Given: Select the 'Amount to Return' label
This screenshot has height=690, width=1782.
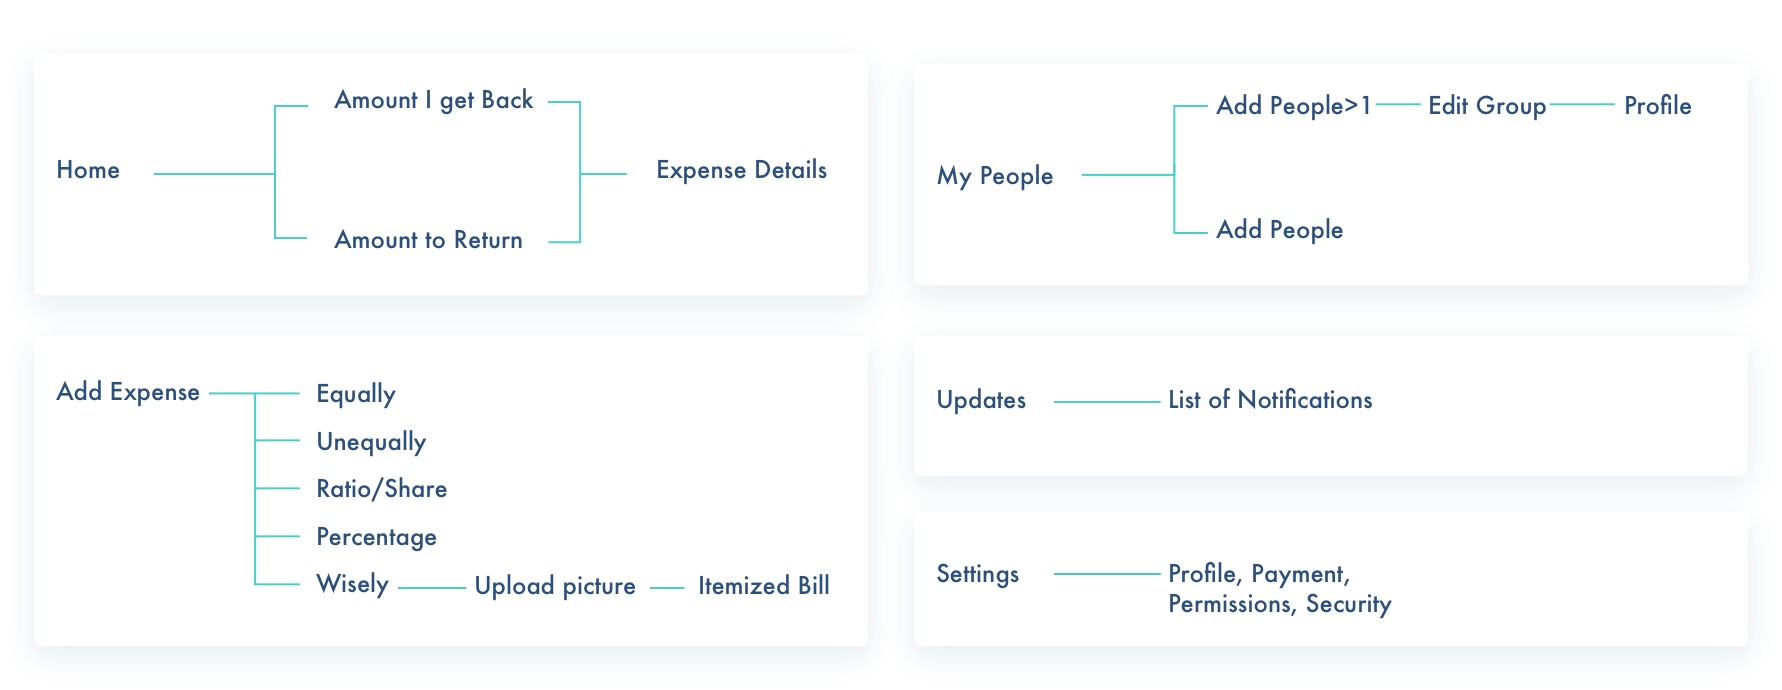Looking at the screenshot, I should tap(428, 241).
